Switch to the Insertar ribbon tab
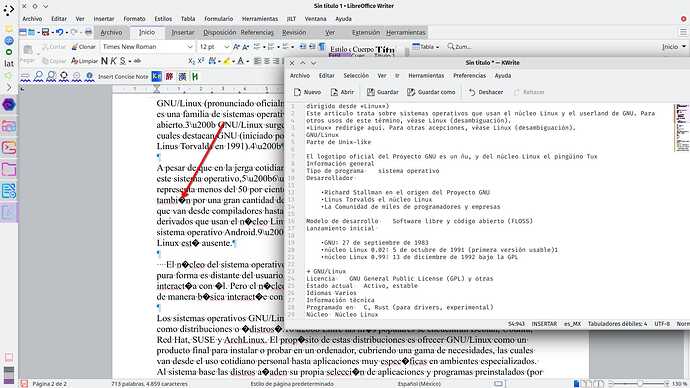The width and height of the screenshot is (690, 388). point(183,33)
